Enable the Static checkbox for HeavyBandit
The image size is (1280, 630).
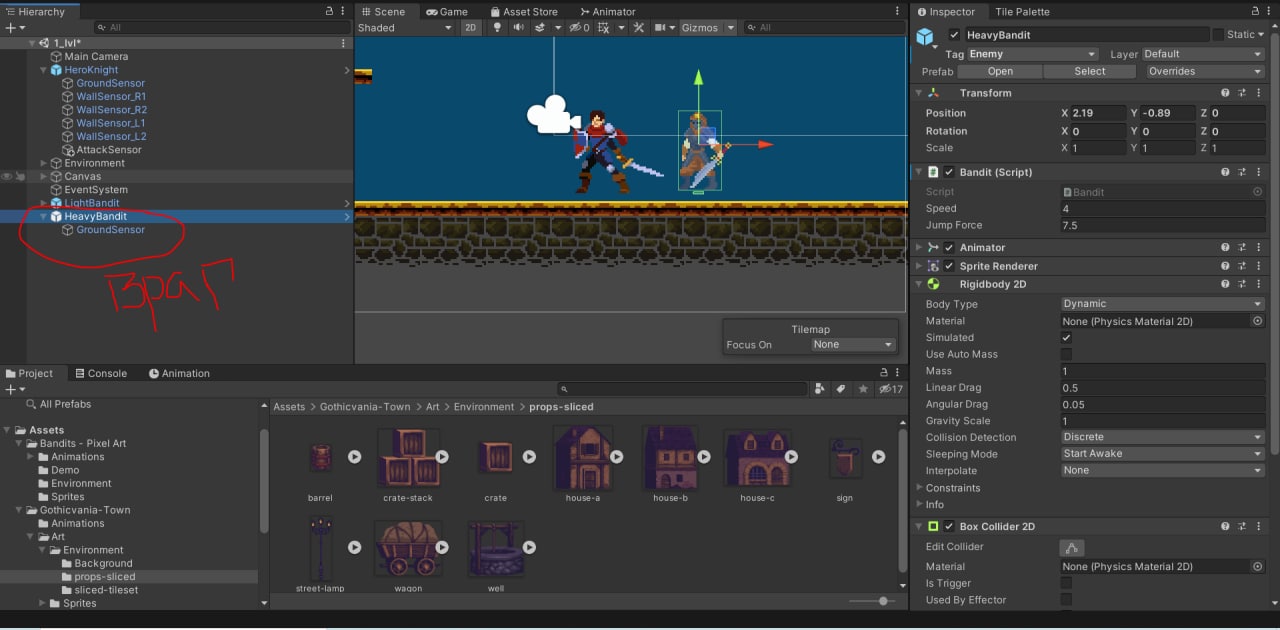(1217, 35)
